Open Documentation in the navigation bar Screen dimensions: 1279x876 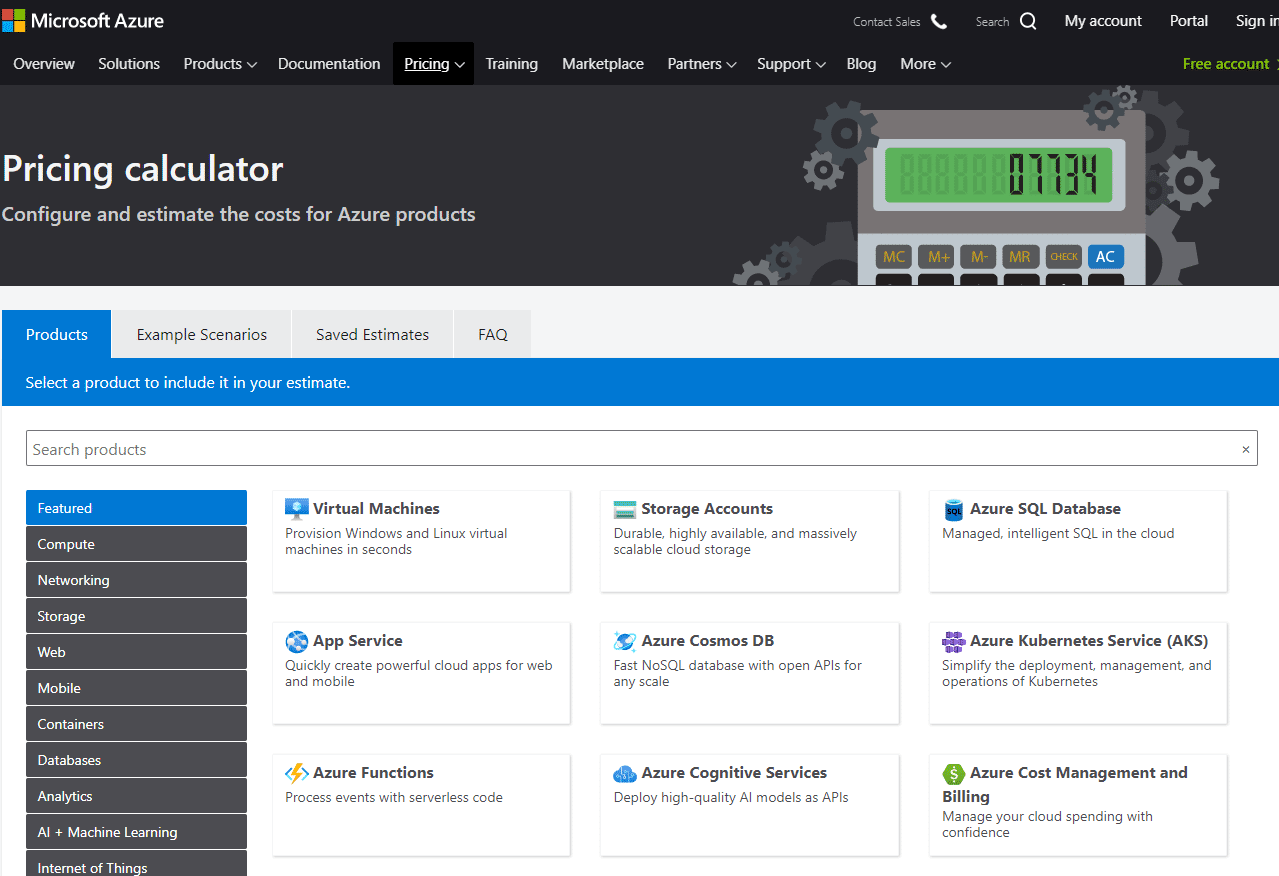(x=329, y=64)
